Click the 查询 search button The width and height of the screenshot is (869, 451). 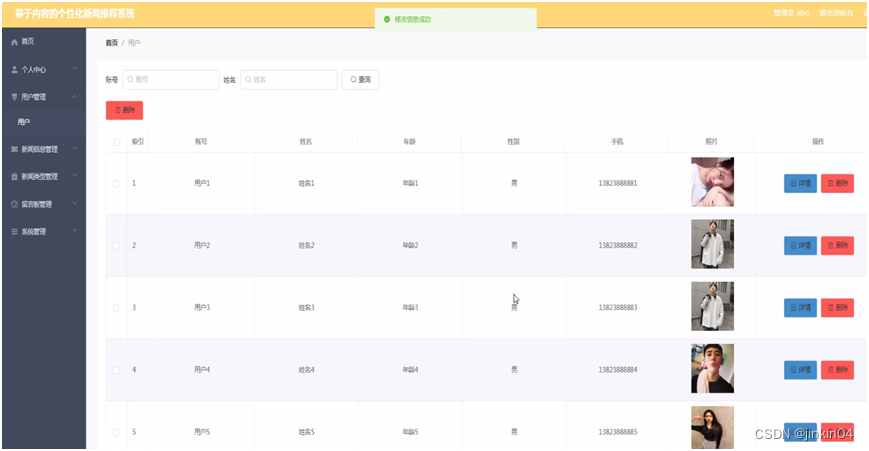pyautogui.click(x=360, y=80)
